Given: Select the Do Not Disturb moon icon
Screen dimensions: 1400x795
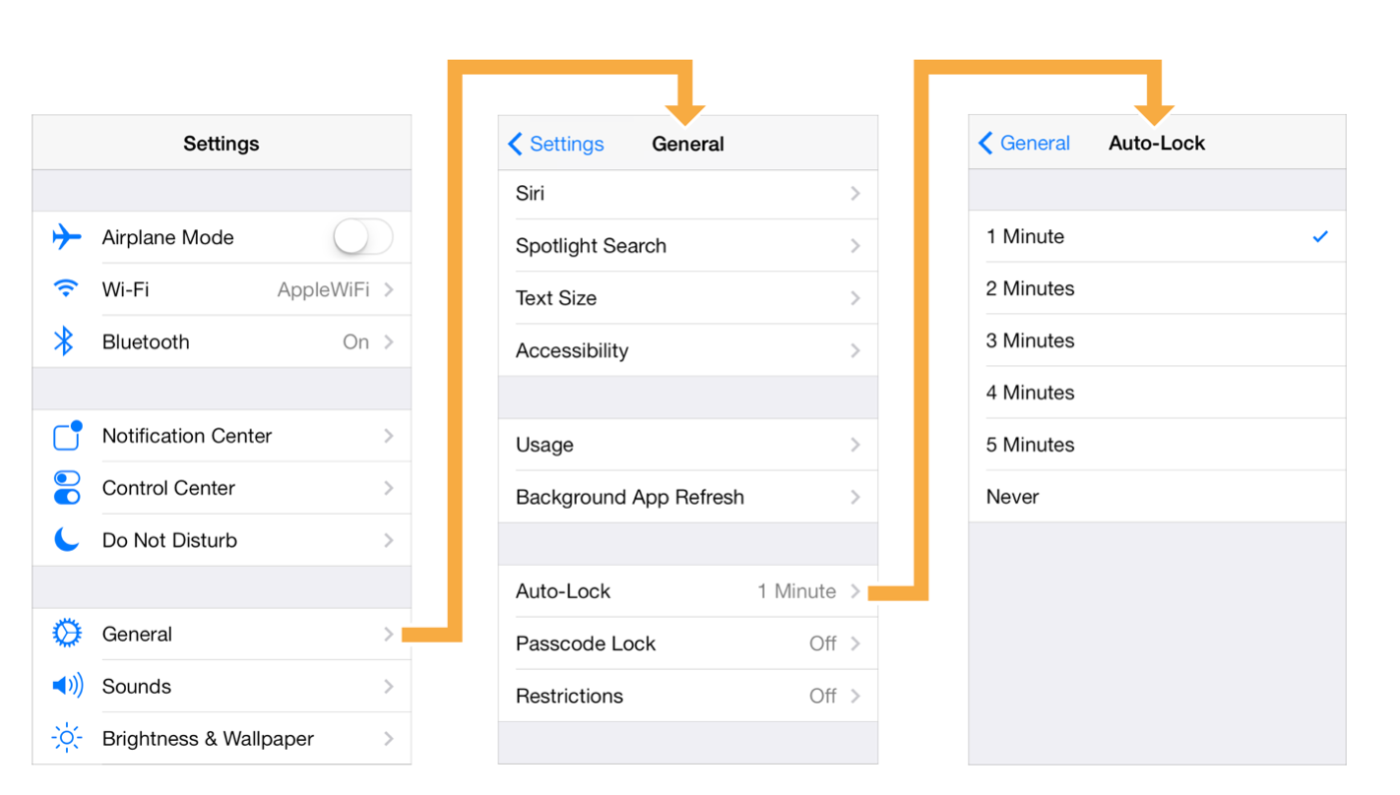Looking at the screenshot, I should pyautogui.click(x=66, y=539).
